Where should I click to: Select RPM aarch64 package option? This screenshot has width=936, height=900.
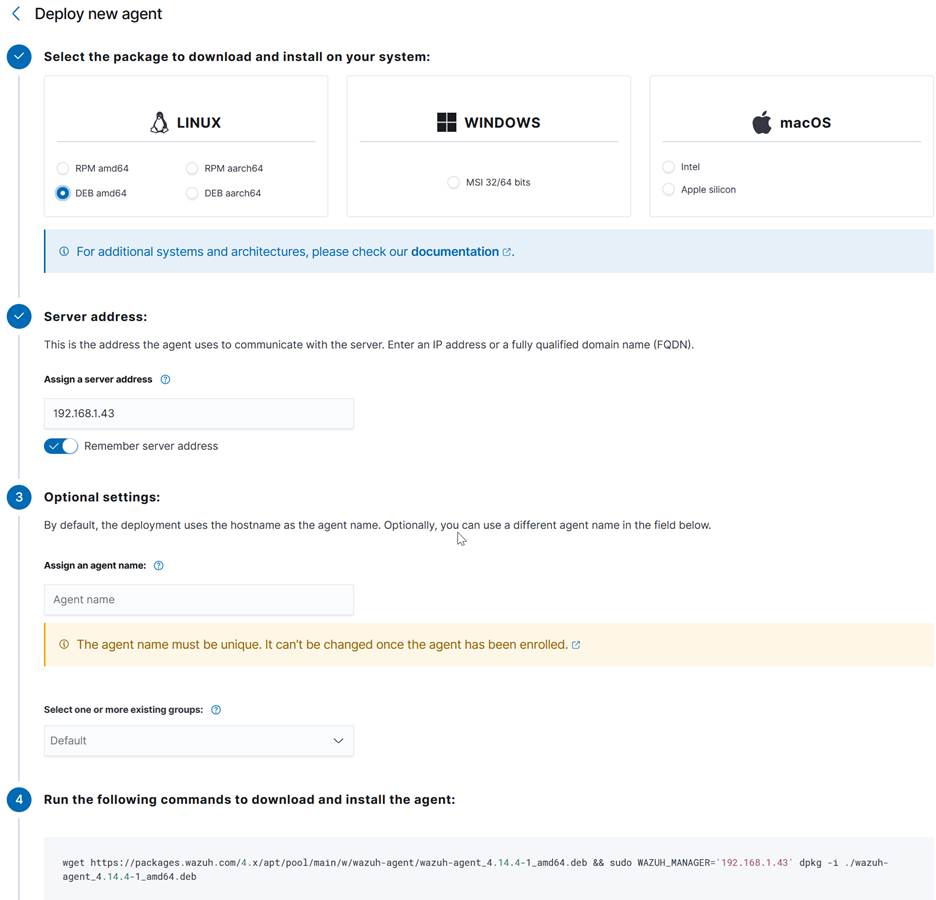coord(192,169)
